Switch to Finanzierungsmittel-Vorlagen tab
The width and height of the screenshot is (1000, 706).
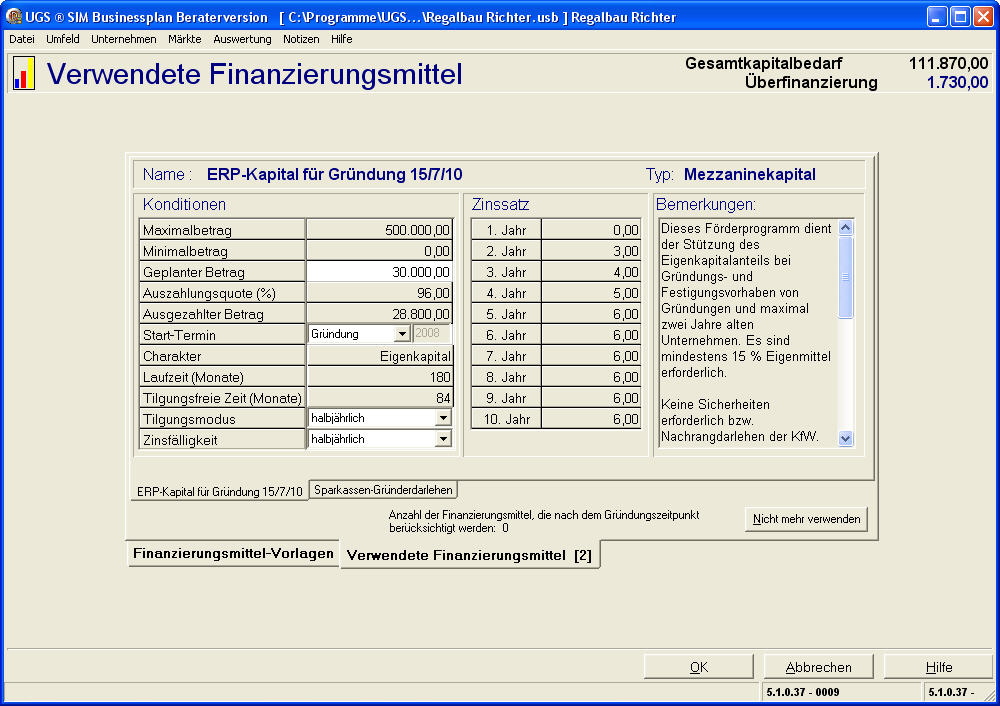point(233,553)
